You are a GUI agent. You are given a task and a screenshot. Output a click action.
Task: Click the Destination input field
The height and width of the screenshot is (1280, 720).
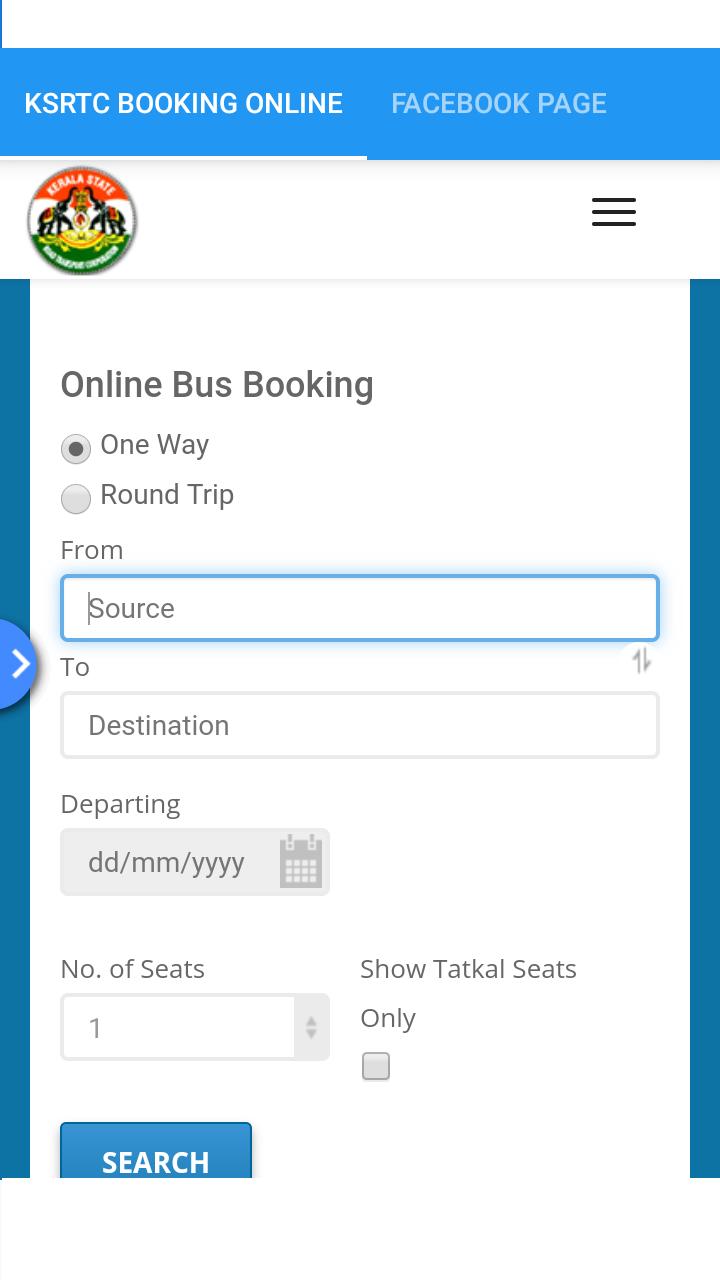(x=359, y=725)
